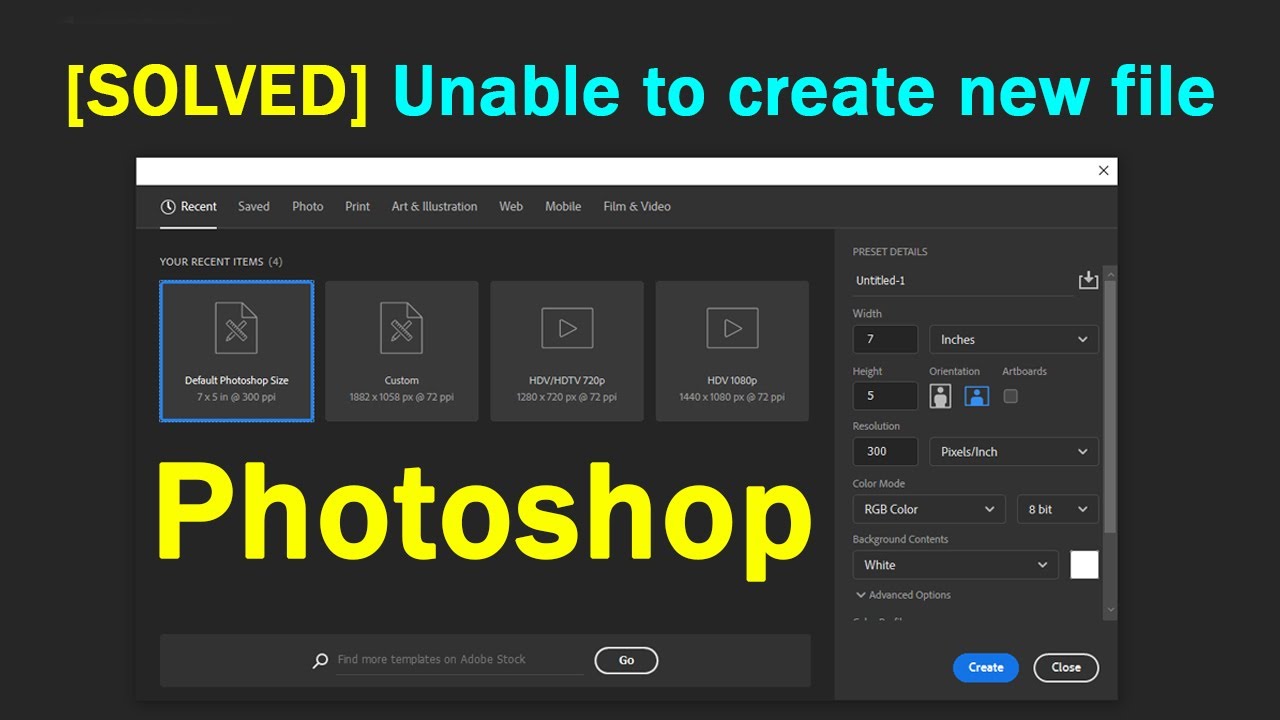Screen dimensions: 1280x720
Task: Click the magnifying glass search icon
Action: 321,660
